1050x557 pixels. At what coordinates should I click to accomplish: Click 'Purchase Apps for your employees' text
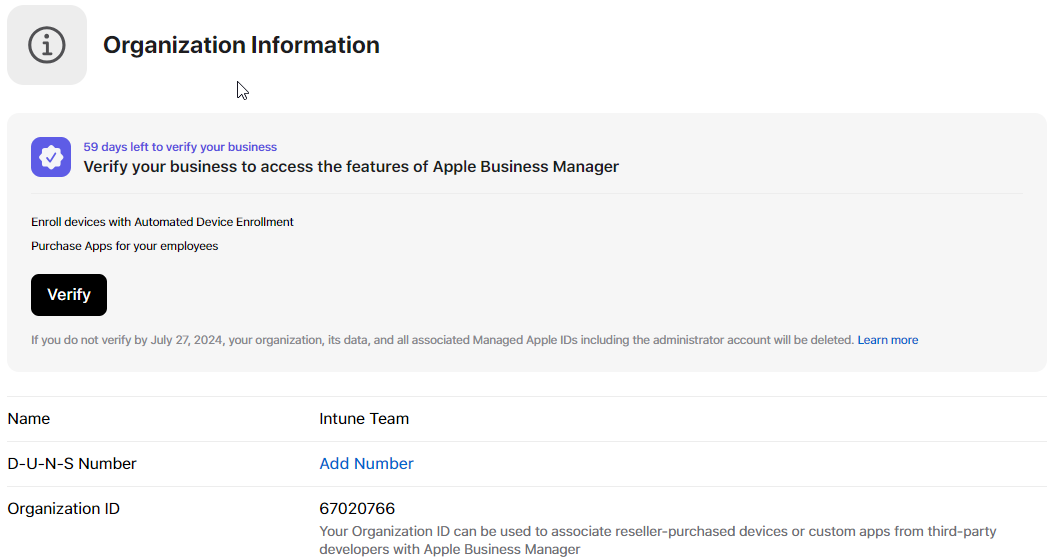(x=125, y=246)
